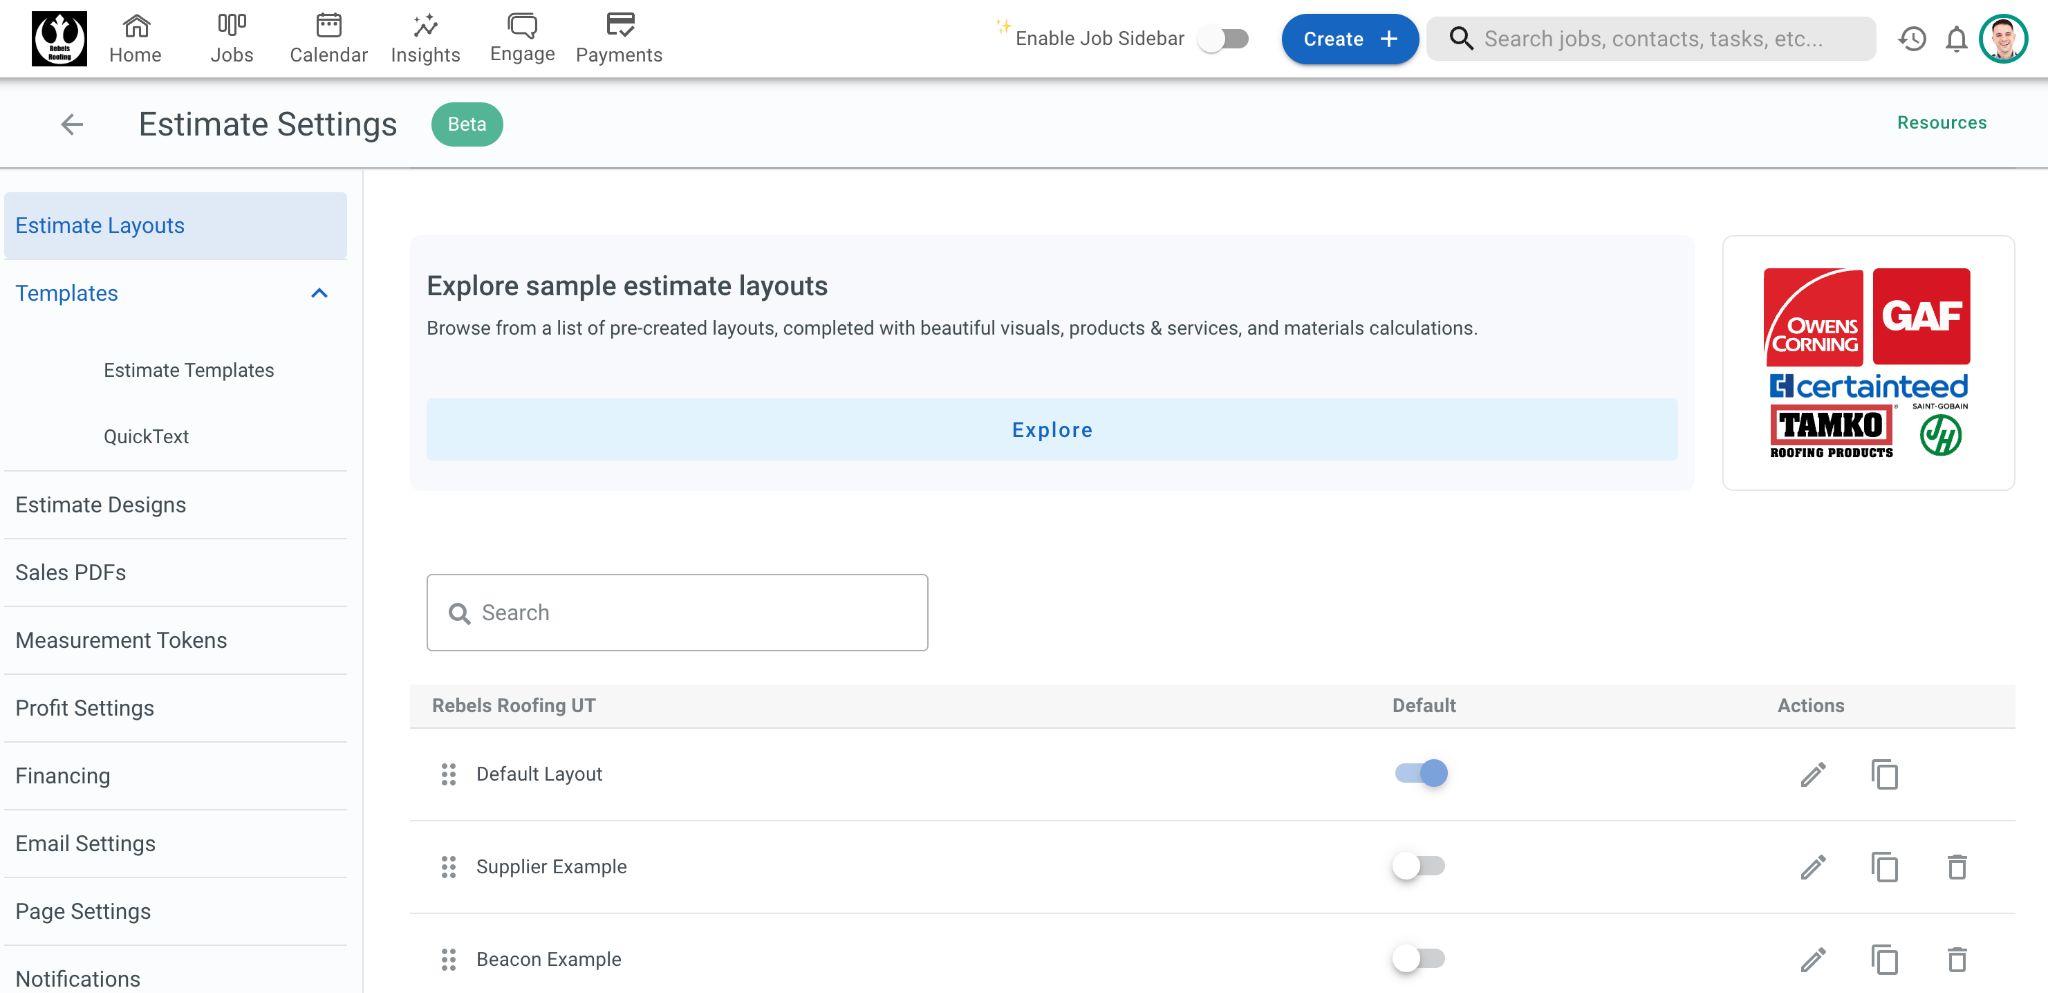
Task: Edit the Default Layout with pencil icon
Action: click(x=1813, y=774)
